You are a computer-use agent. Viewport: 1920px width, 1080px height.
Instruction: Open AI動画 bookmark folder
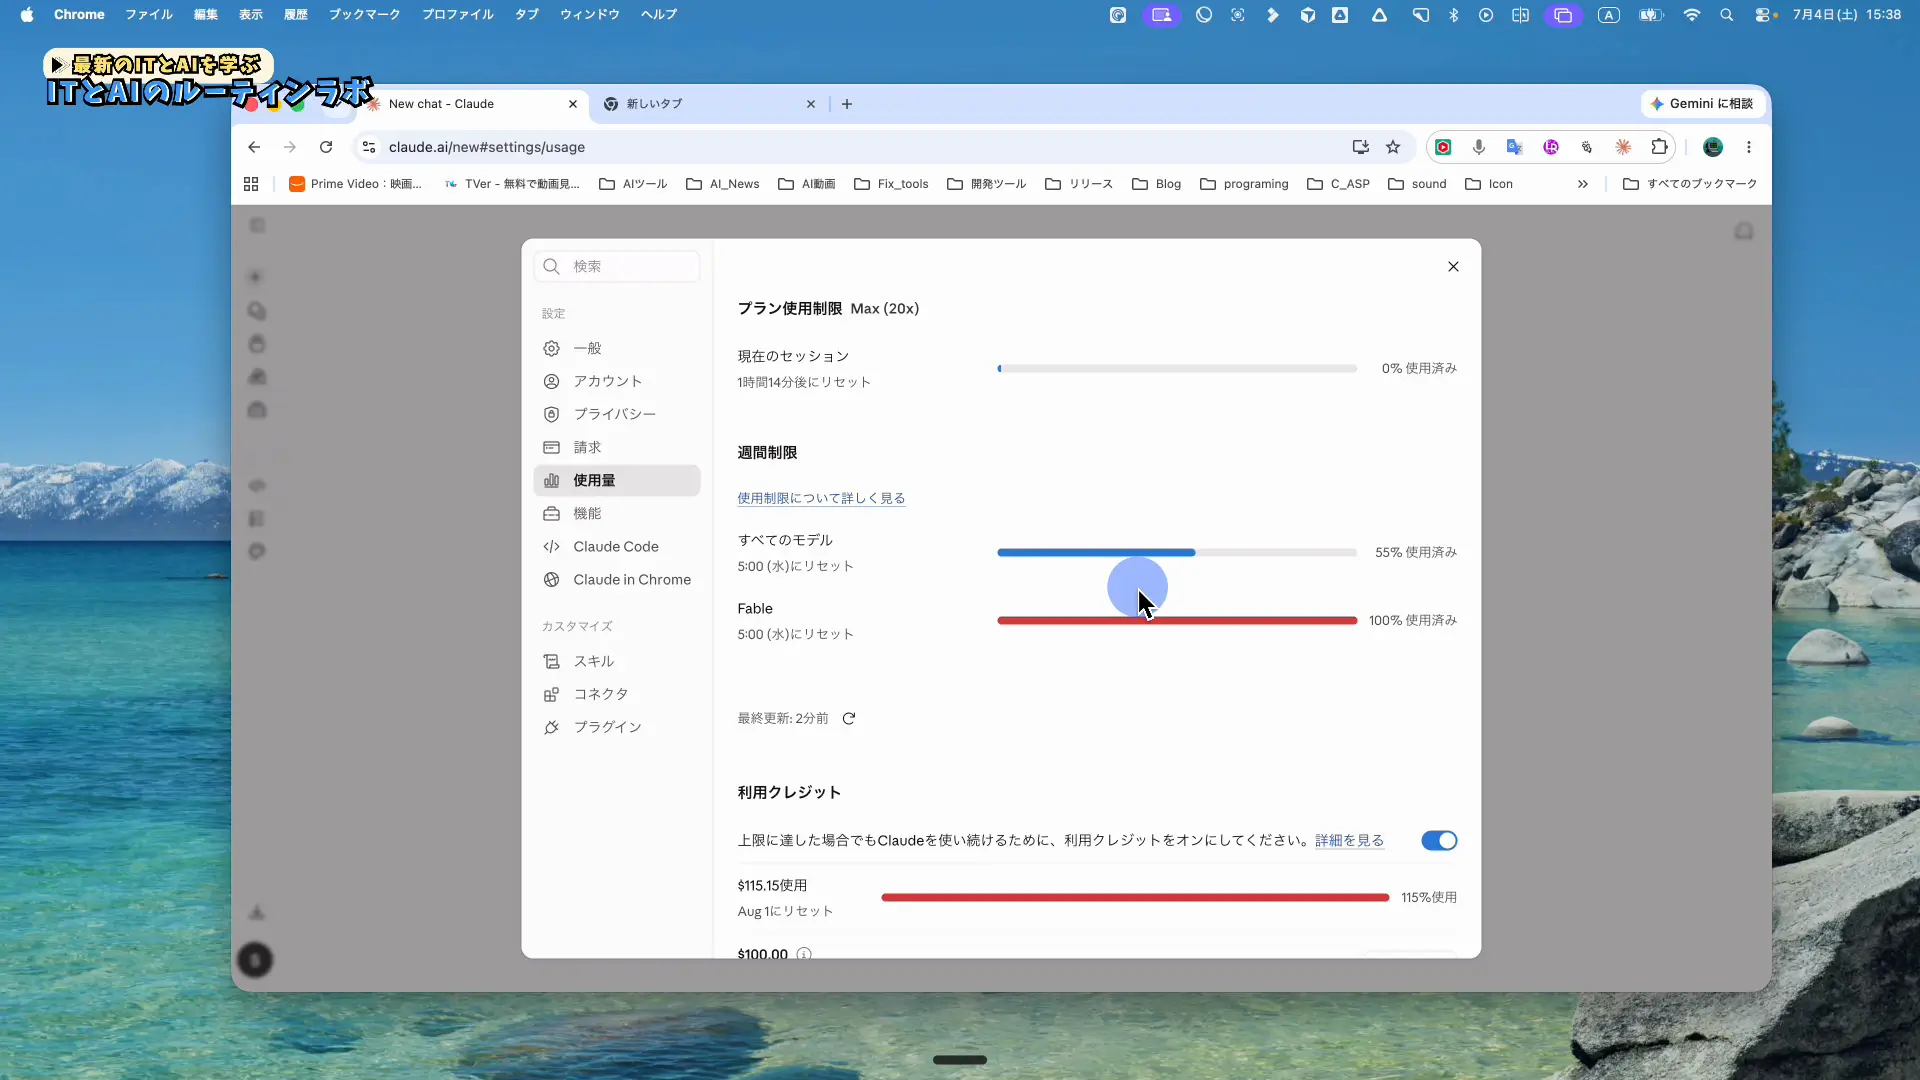[807, 184]
